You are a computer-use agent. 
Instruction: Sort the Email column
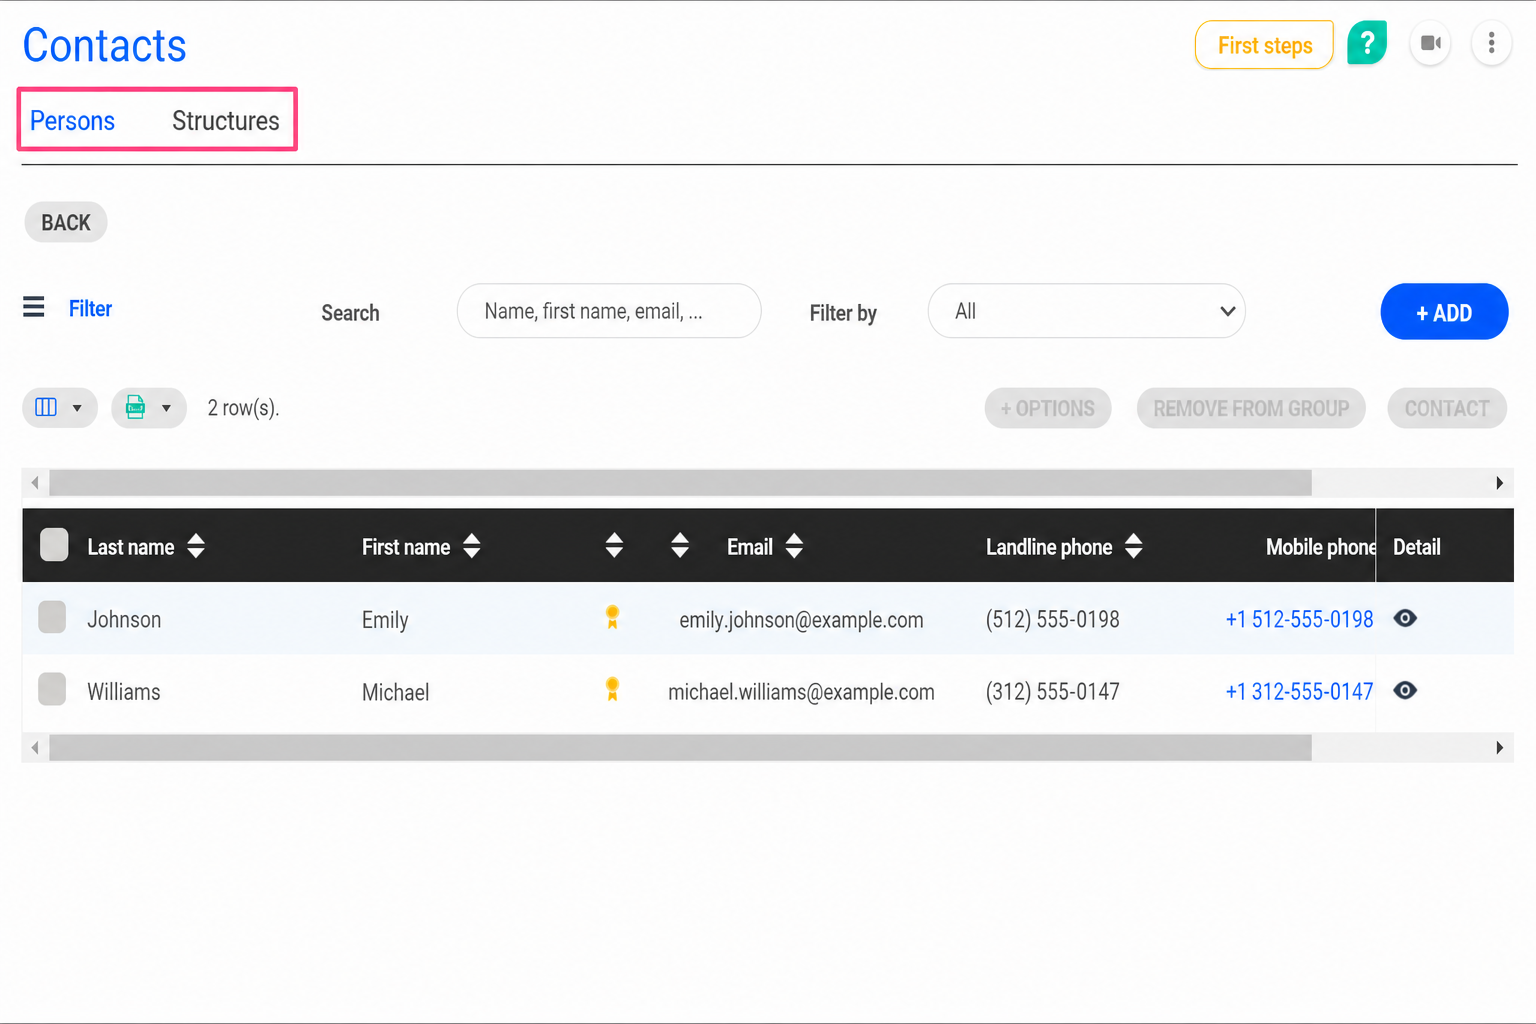(x=794, y=546)
